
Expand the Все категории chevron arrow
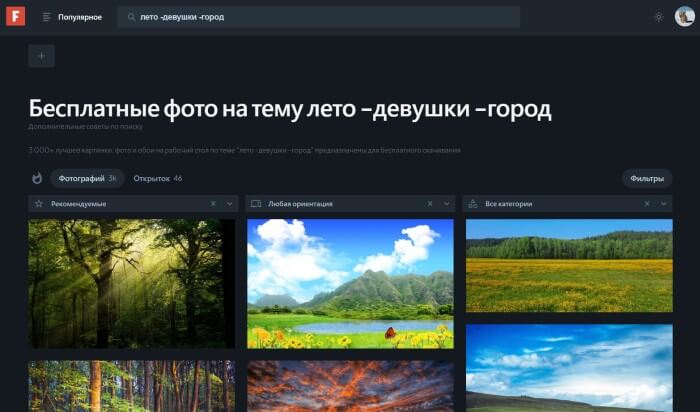tap(663, 204)
